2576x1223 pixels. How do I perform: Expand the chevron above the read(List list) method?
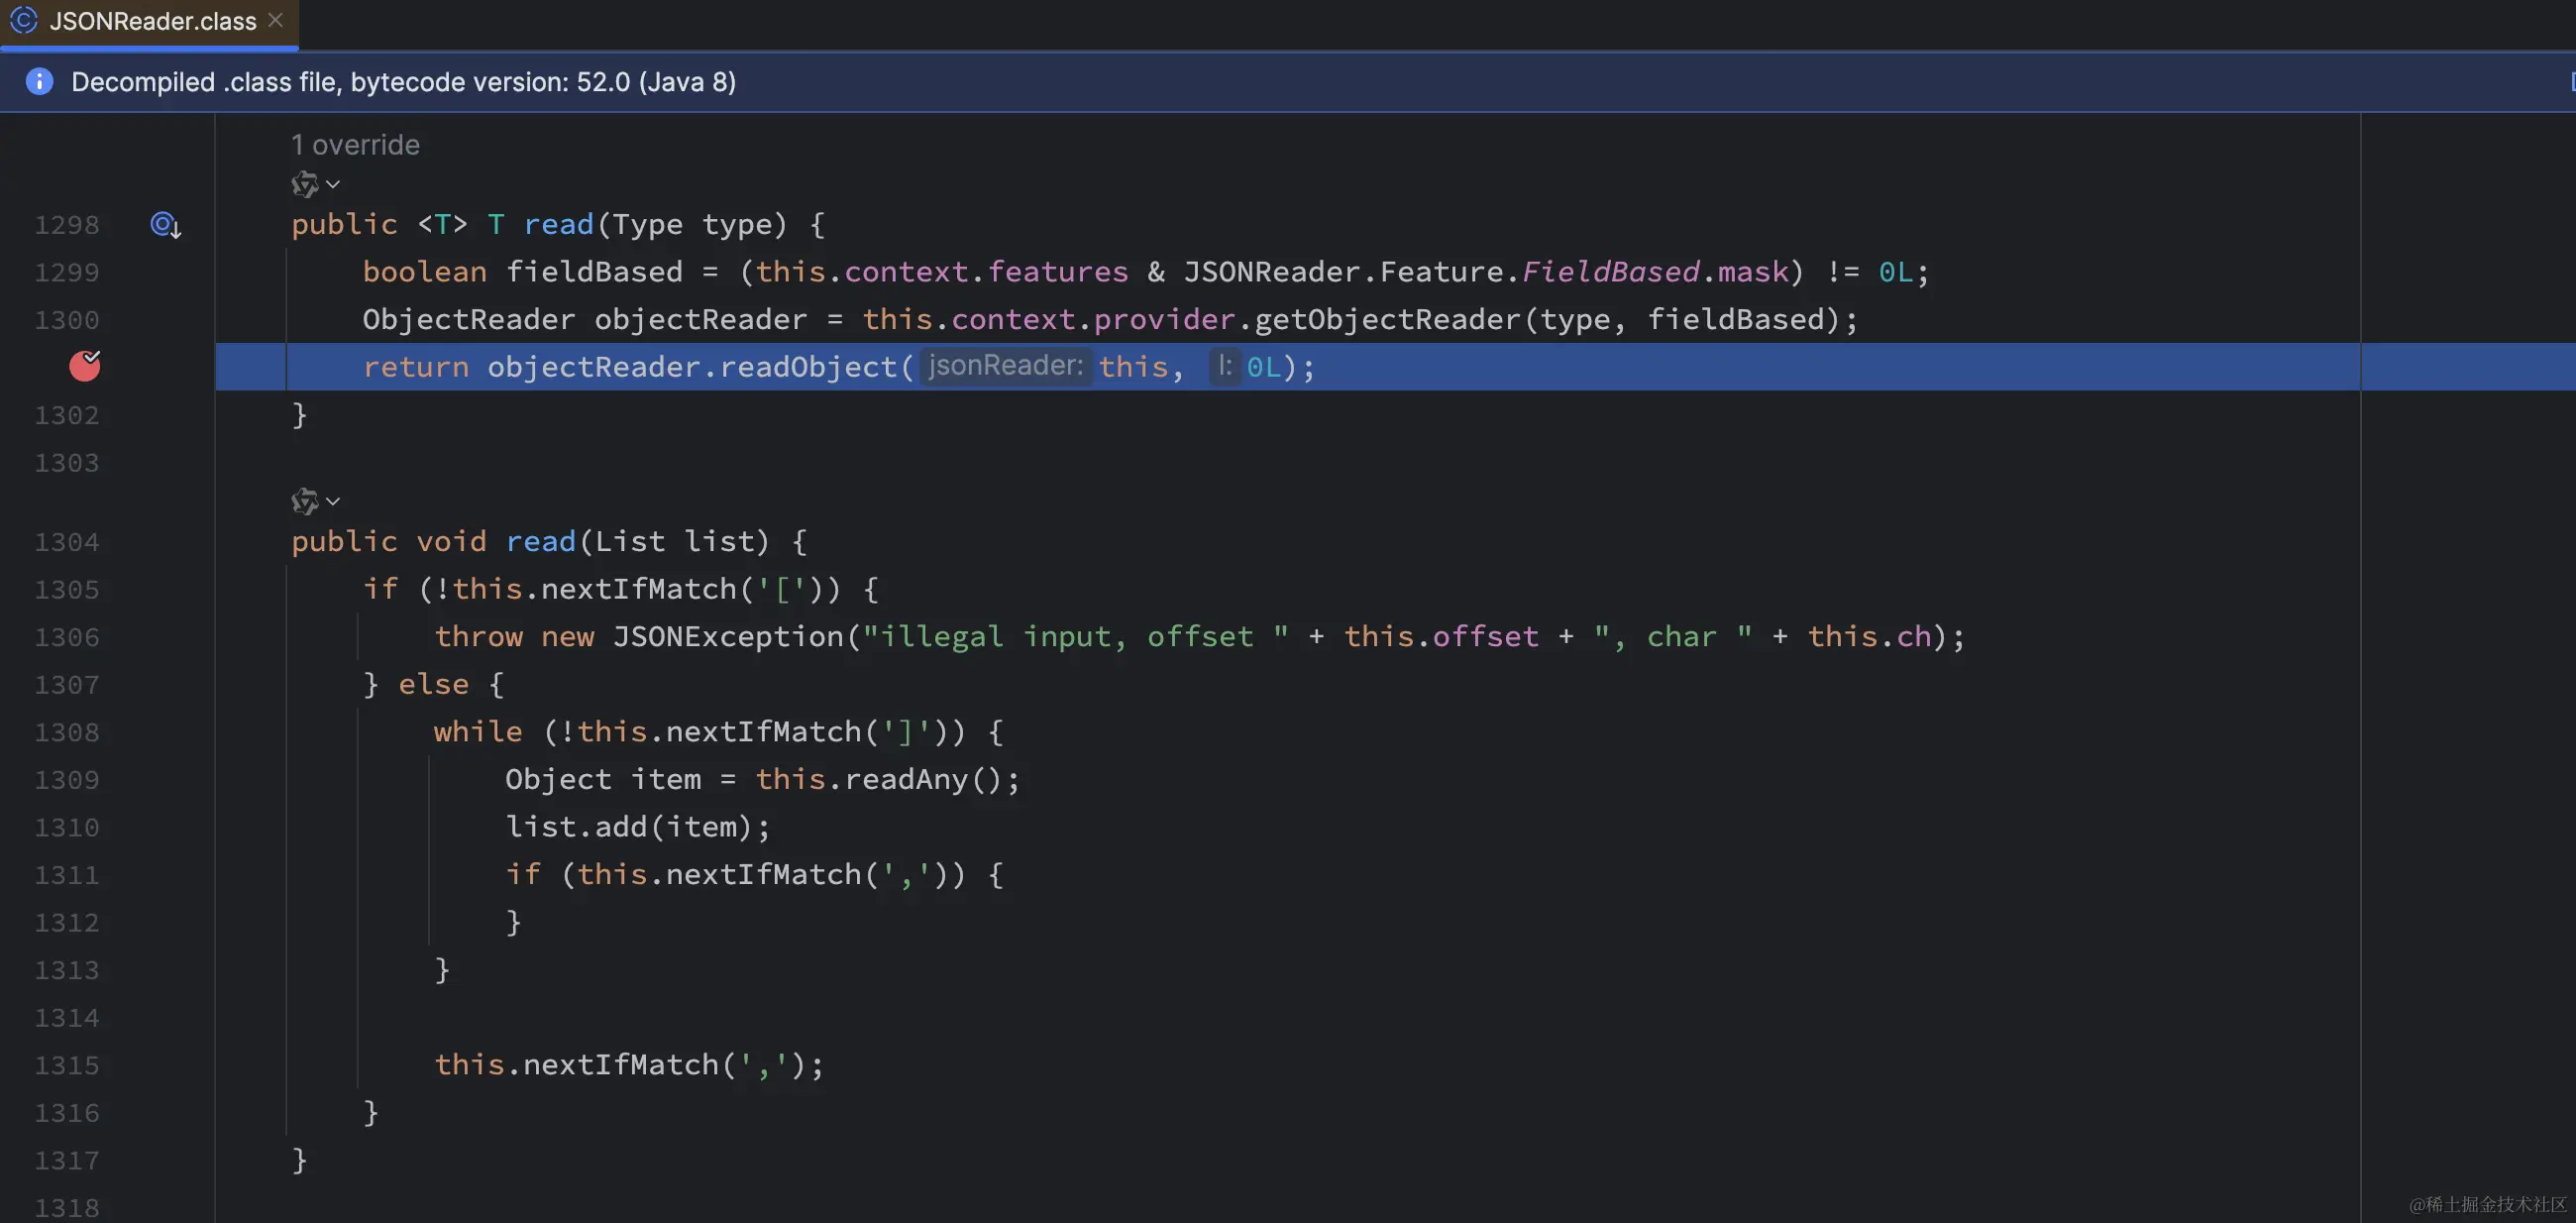tap(334, 501)
